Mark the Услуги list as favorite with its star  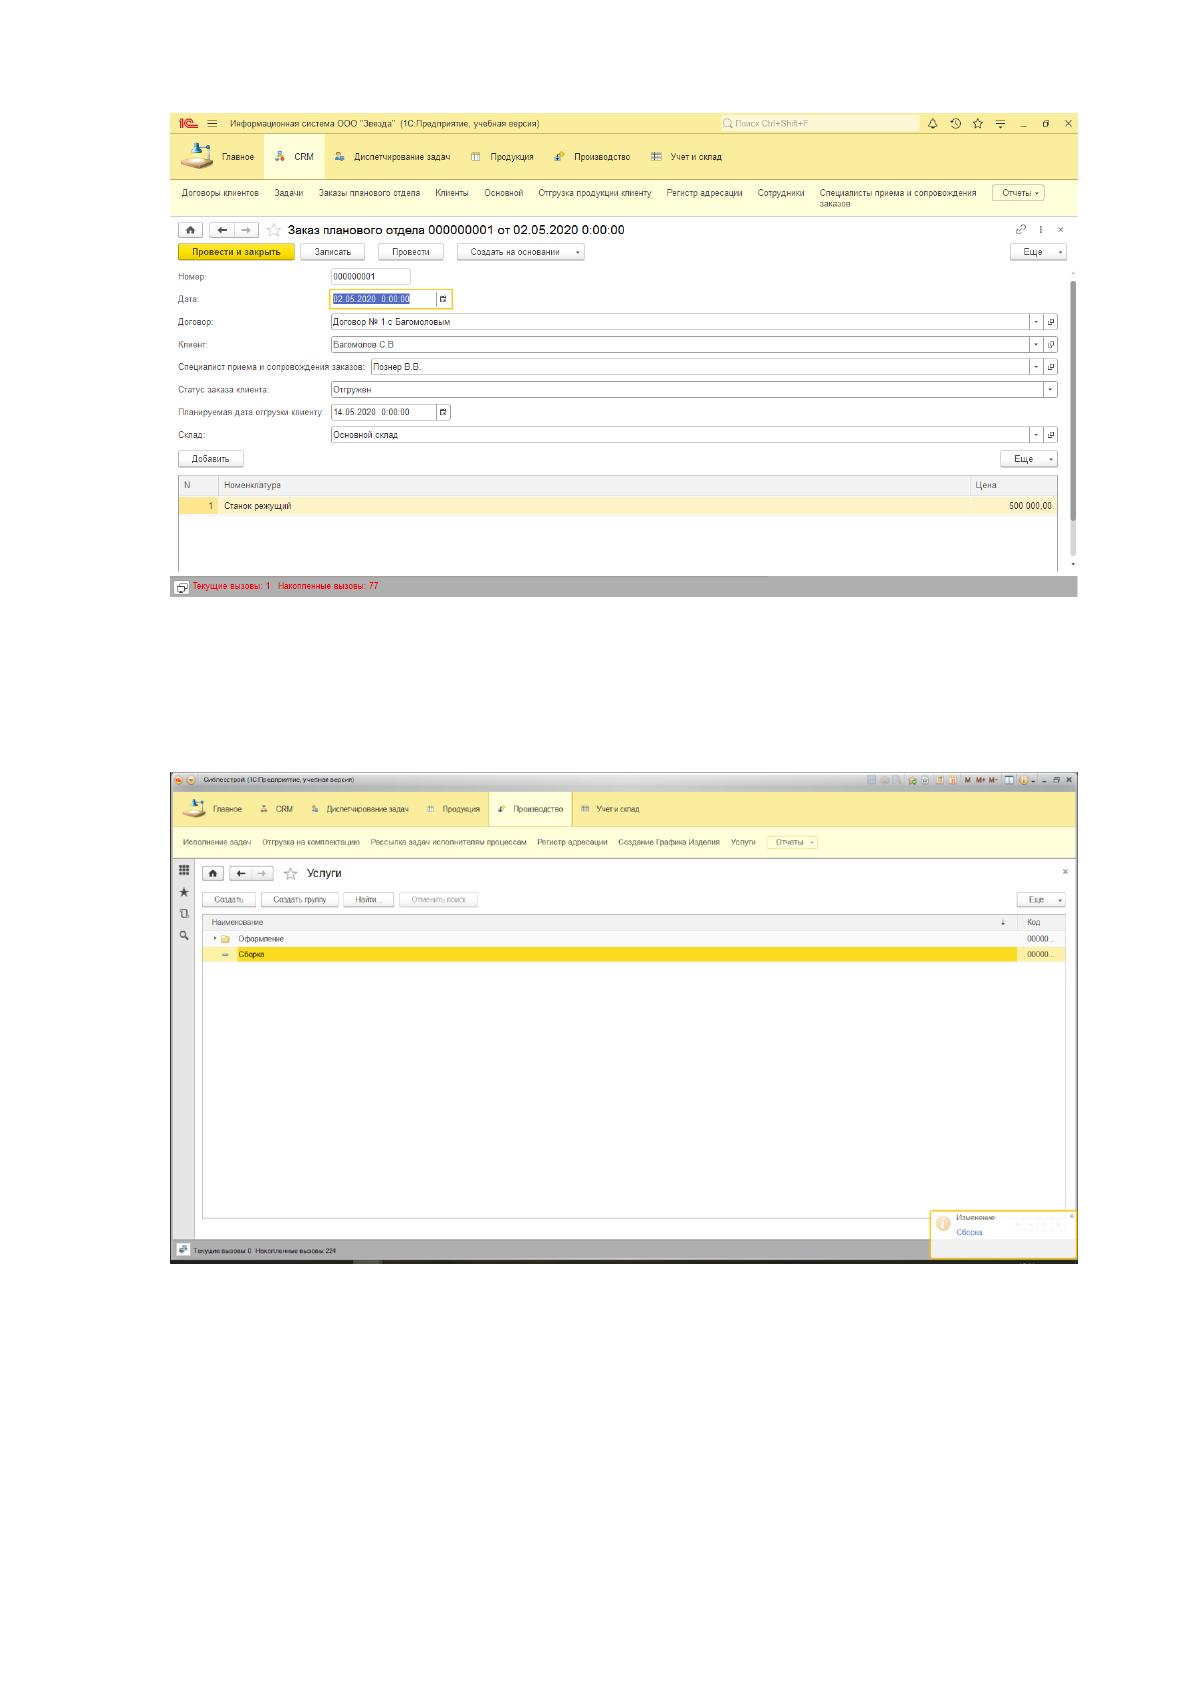point(291,874)
